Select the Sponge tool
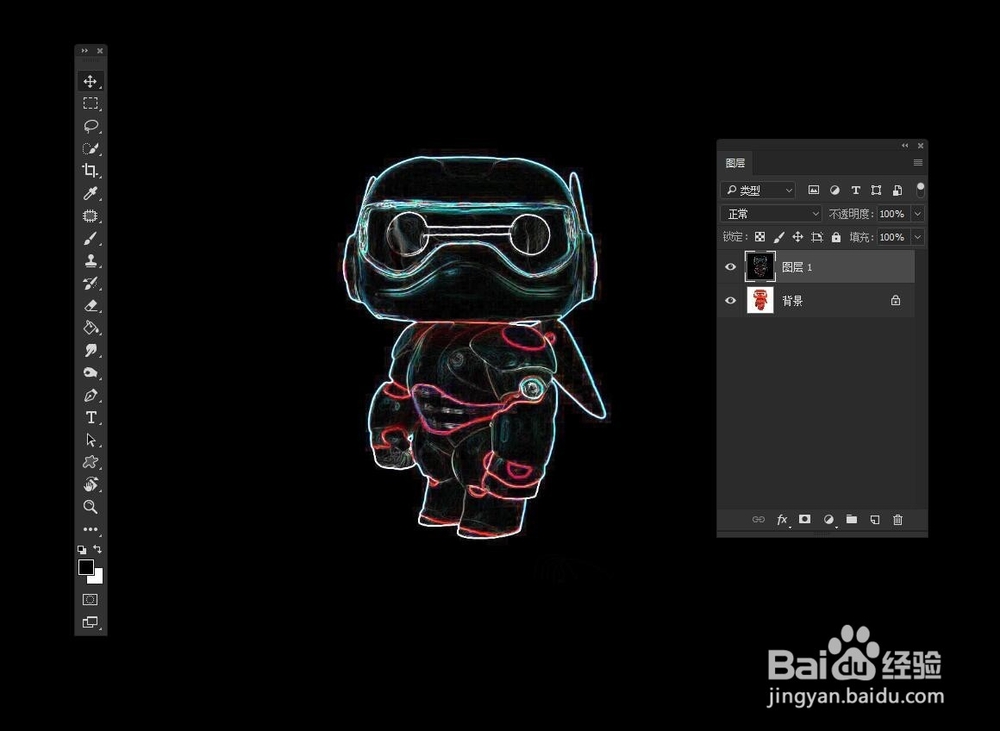 [90, 373]
